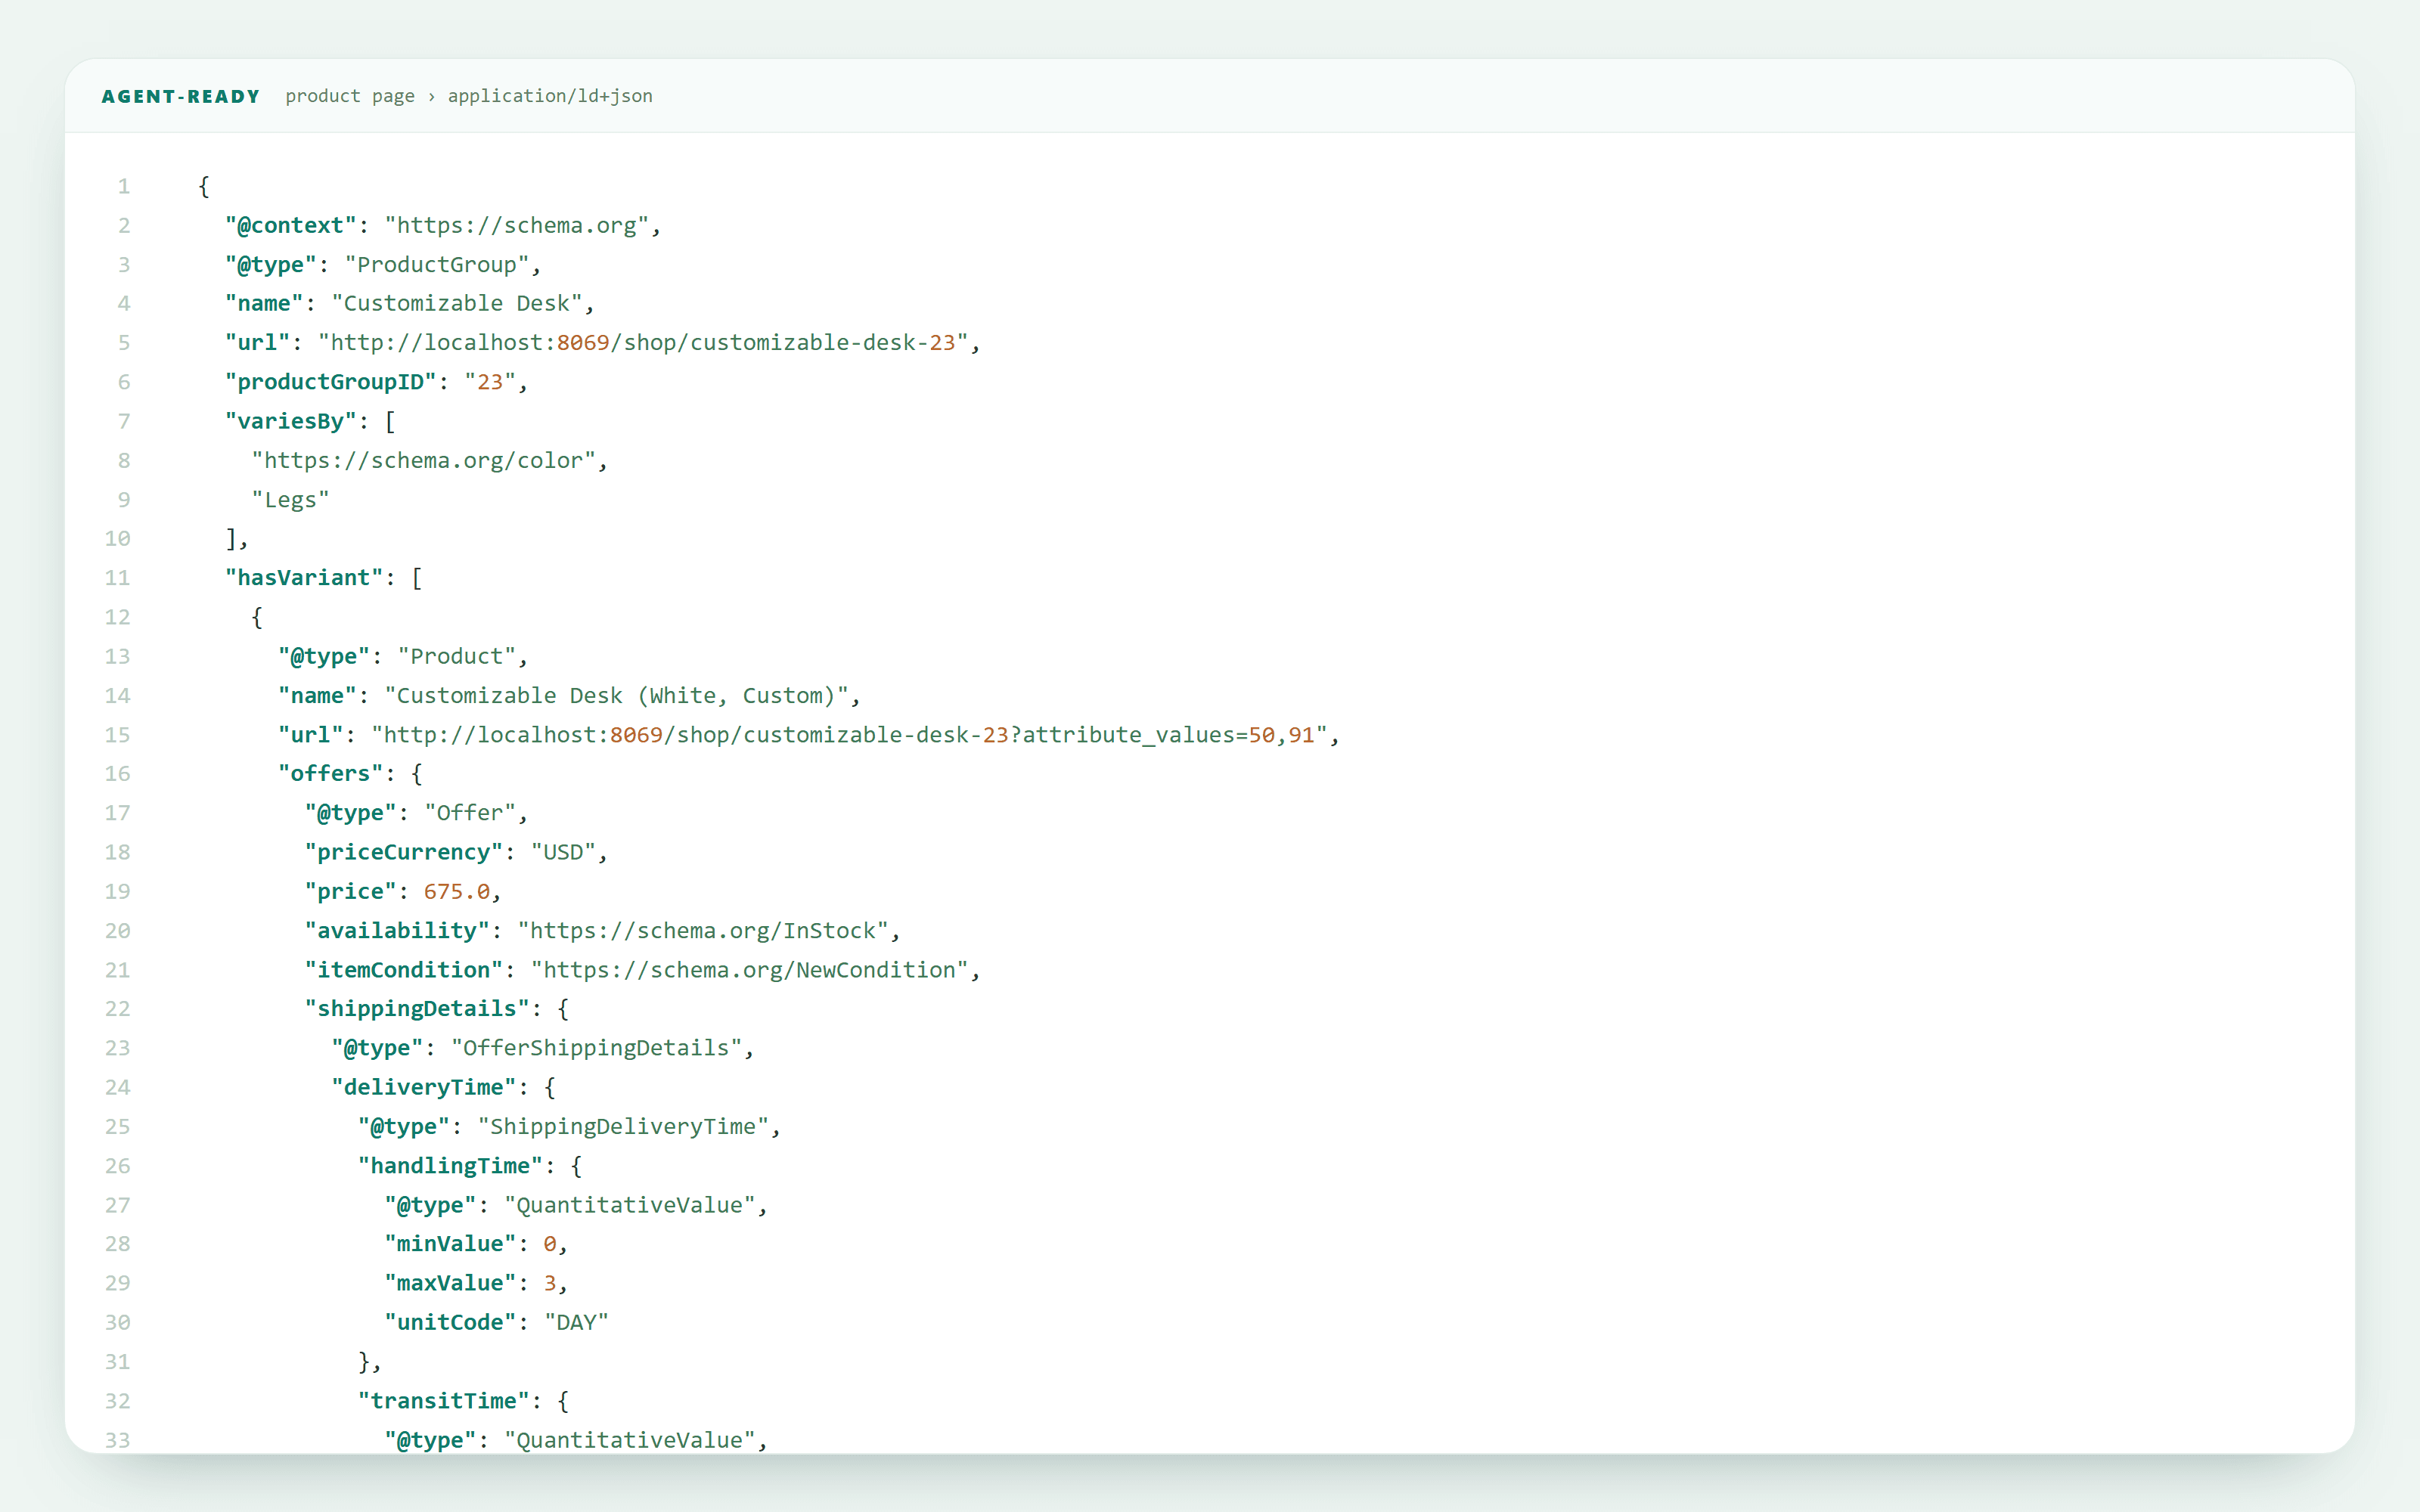Click the "Product" type value on line 13

[457, 656]
